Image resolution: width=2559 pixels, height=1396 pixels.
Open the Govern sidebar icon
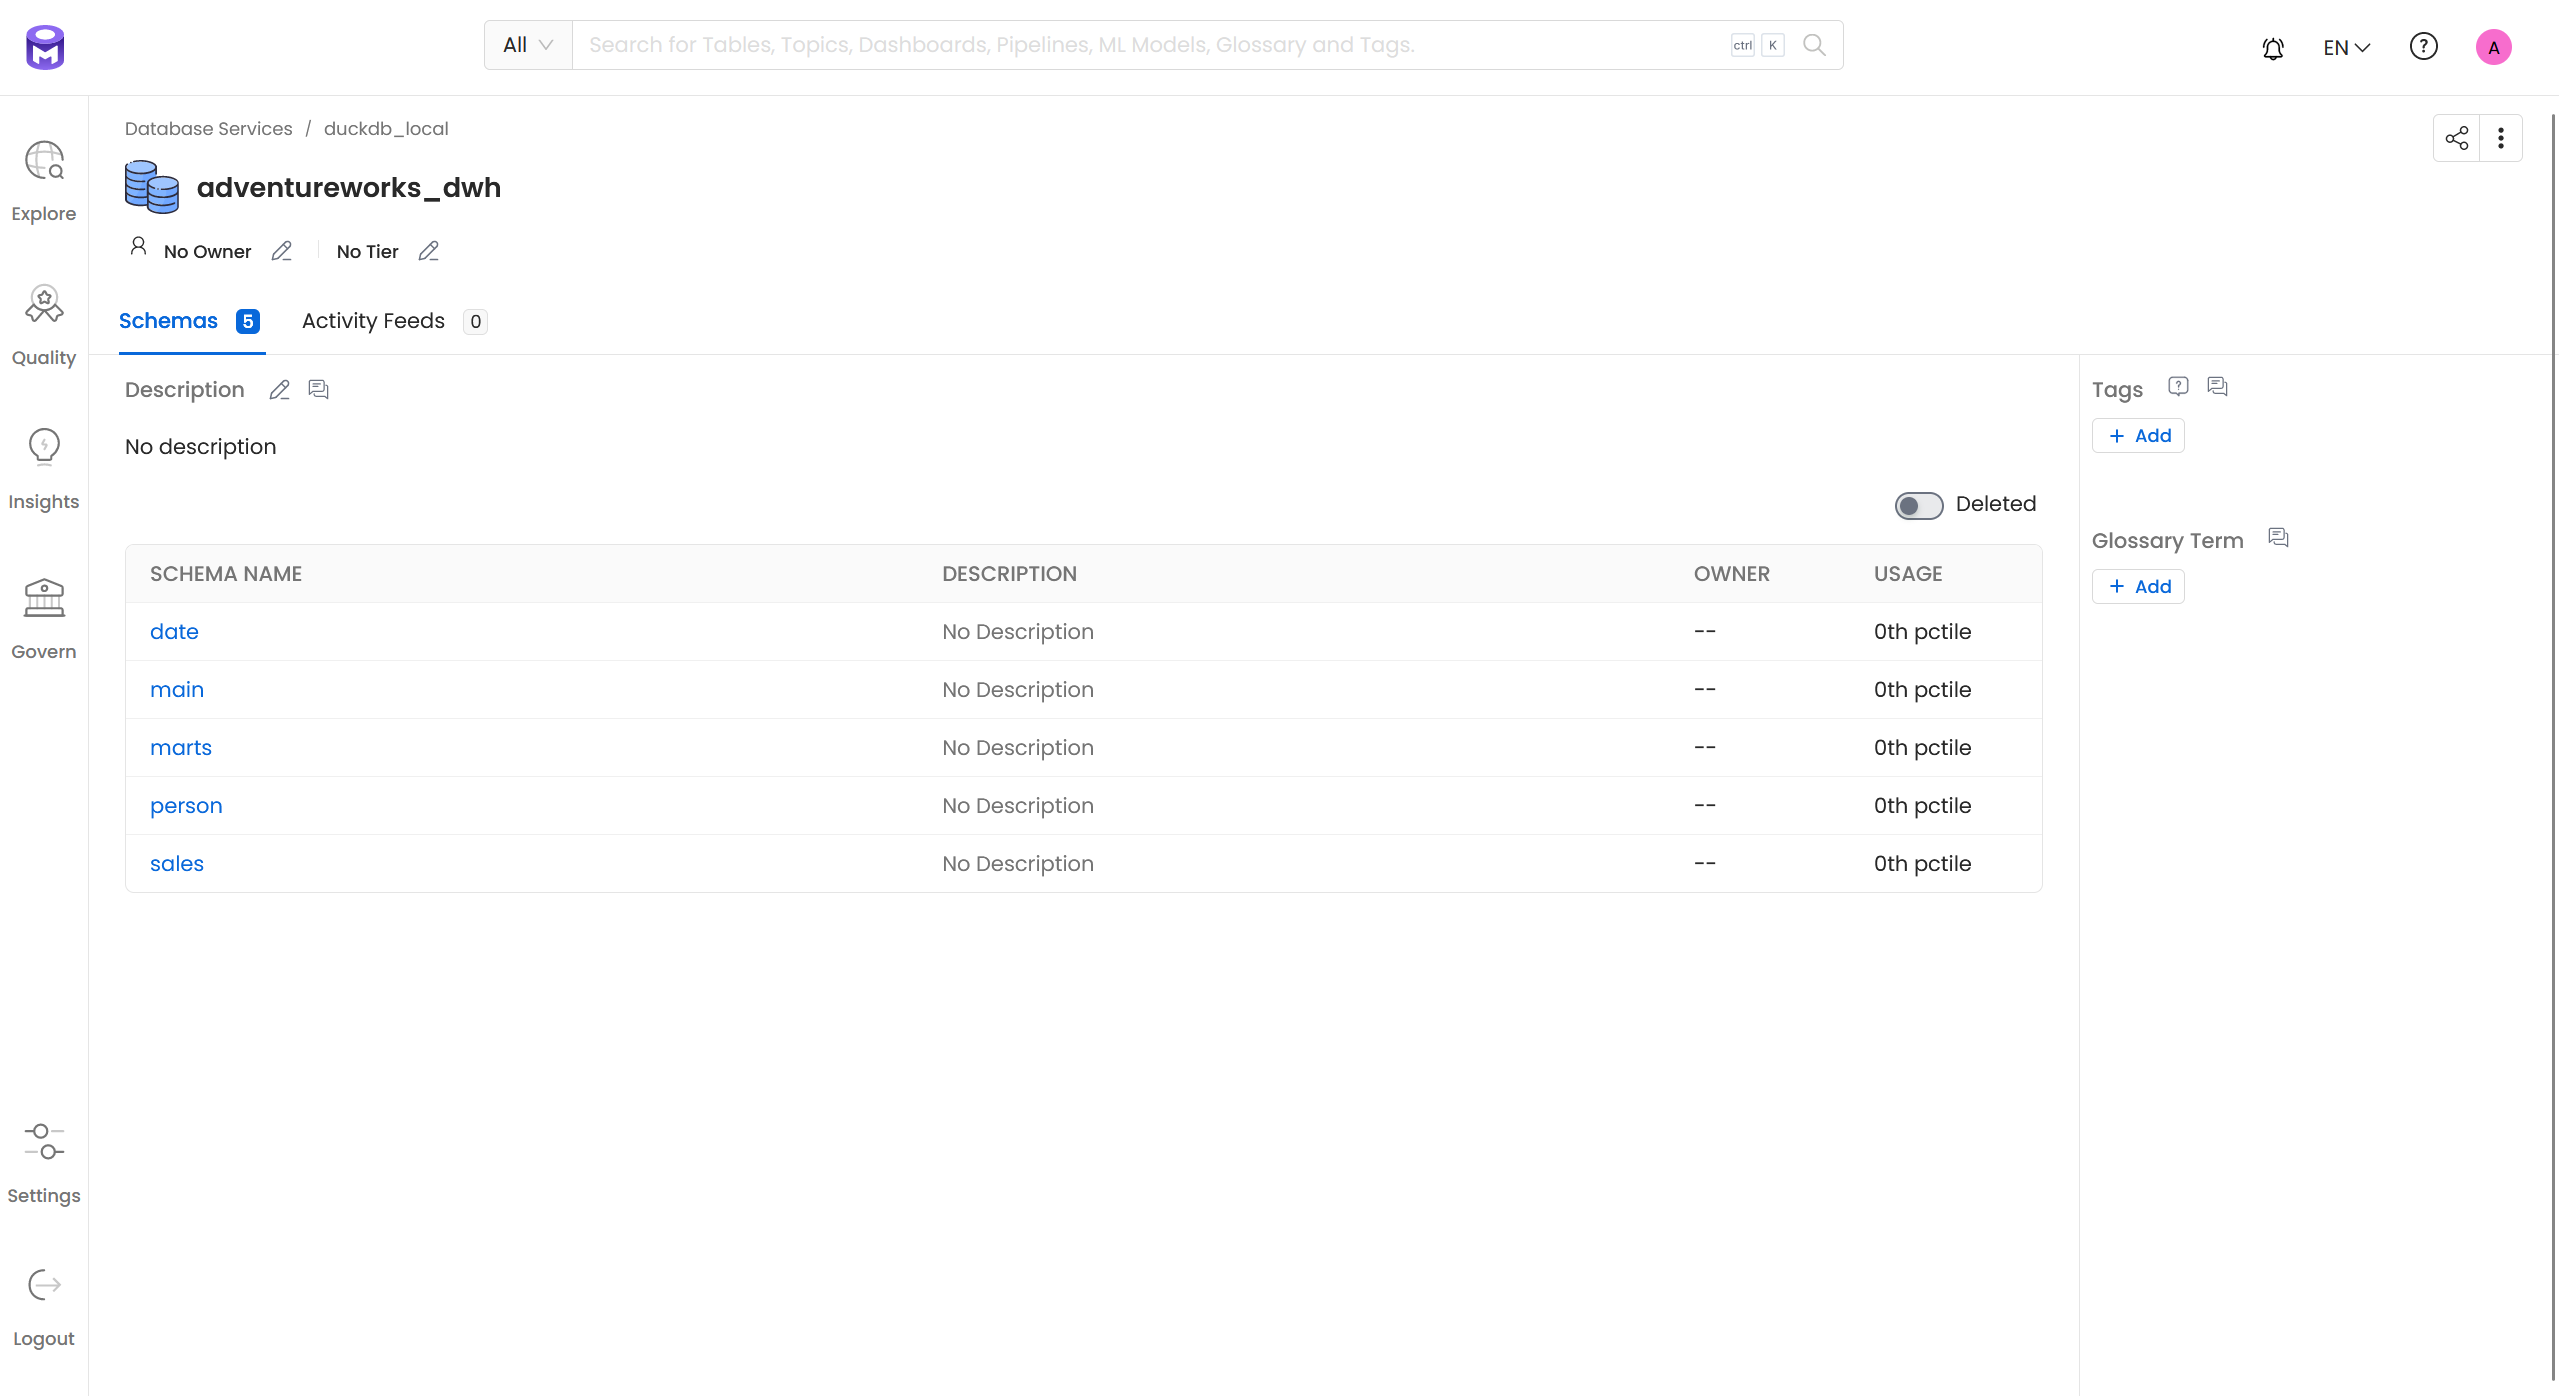[44, 598]
